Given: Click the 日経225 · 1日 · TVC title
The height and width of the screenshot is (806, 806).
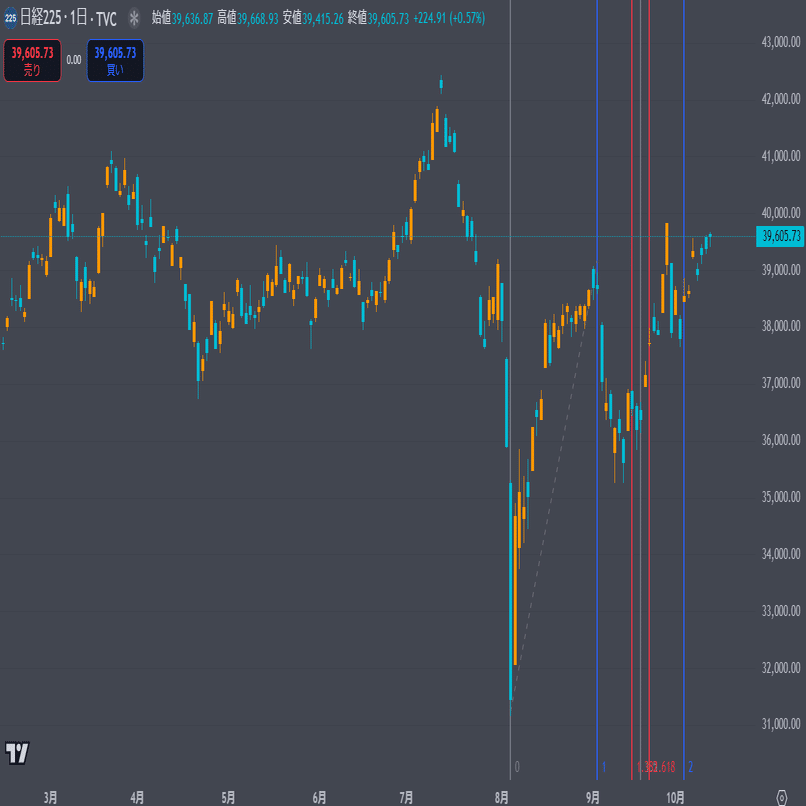Looking at the screenshot, I should click(68, 18).
